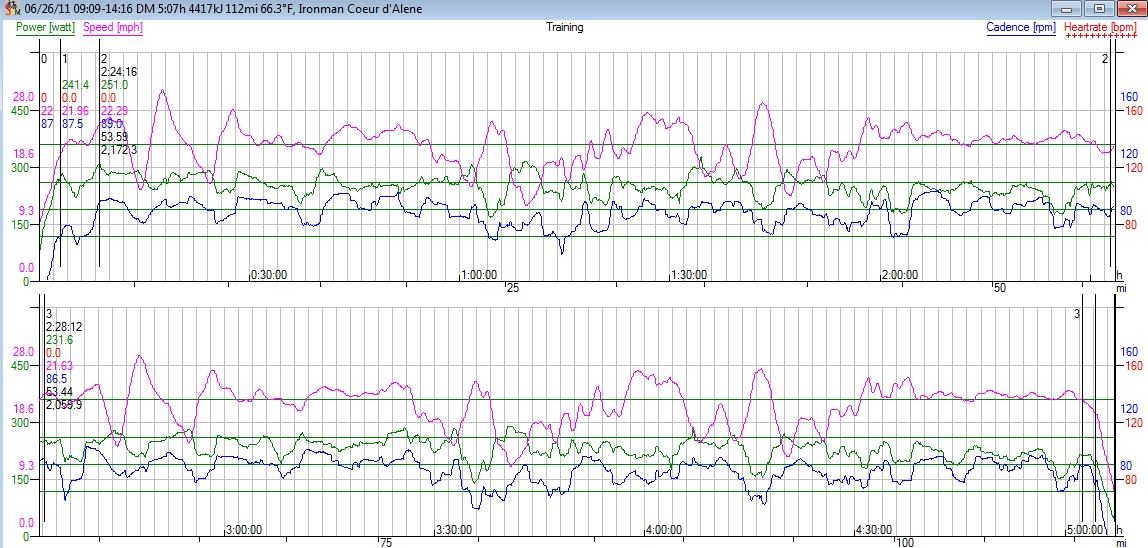Click the 3:30:00 time axis label
Screen dimensions: 1148x548
(453, 530)
